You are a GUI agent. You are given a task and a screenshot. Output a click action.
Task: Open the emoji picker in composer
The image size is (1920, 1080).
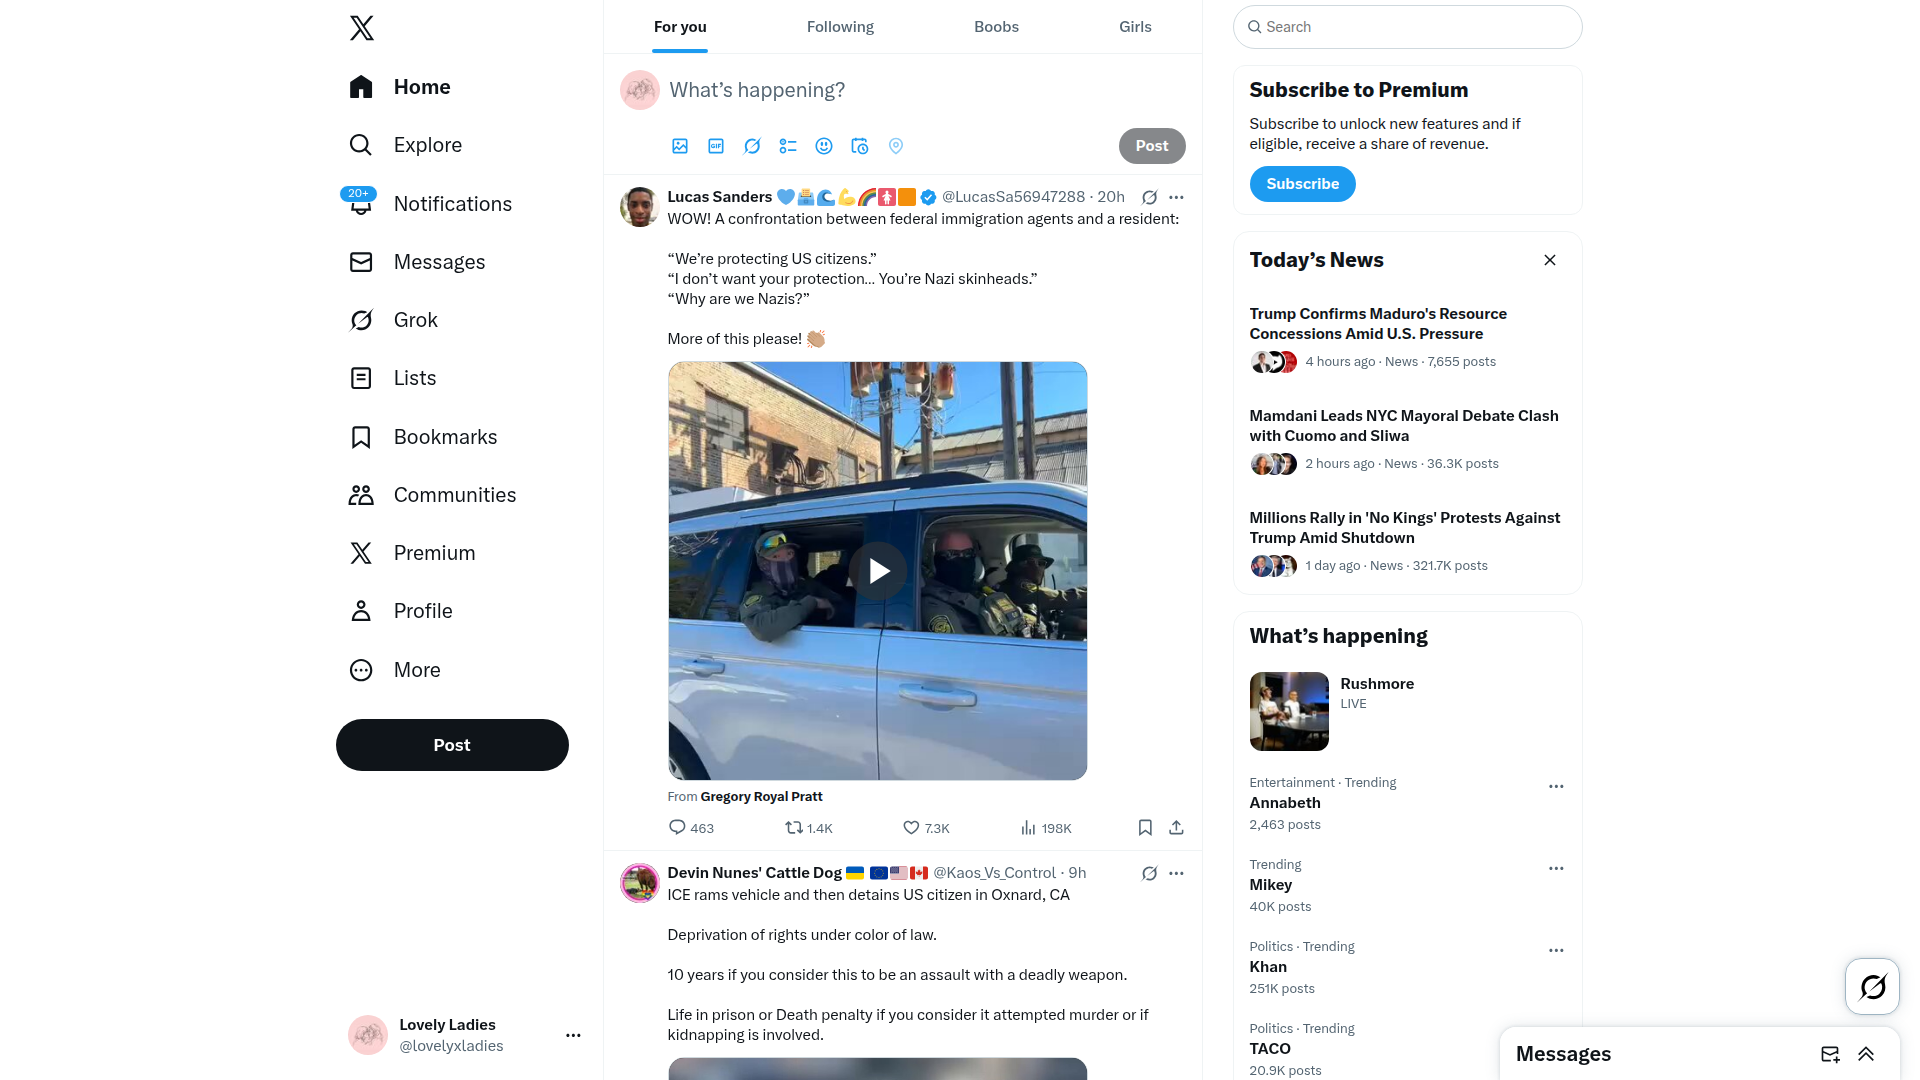[x=824, y=146]
